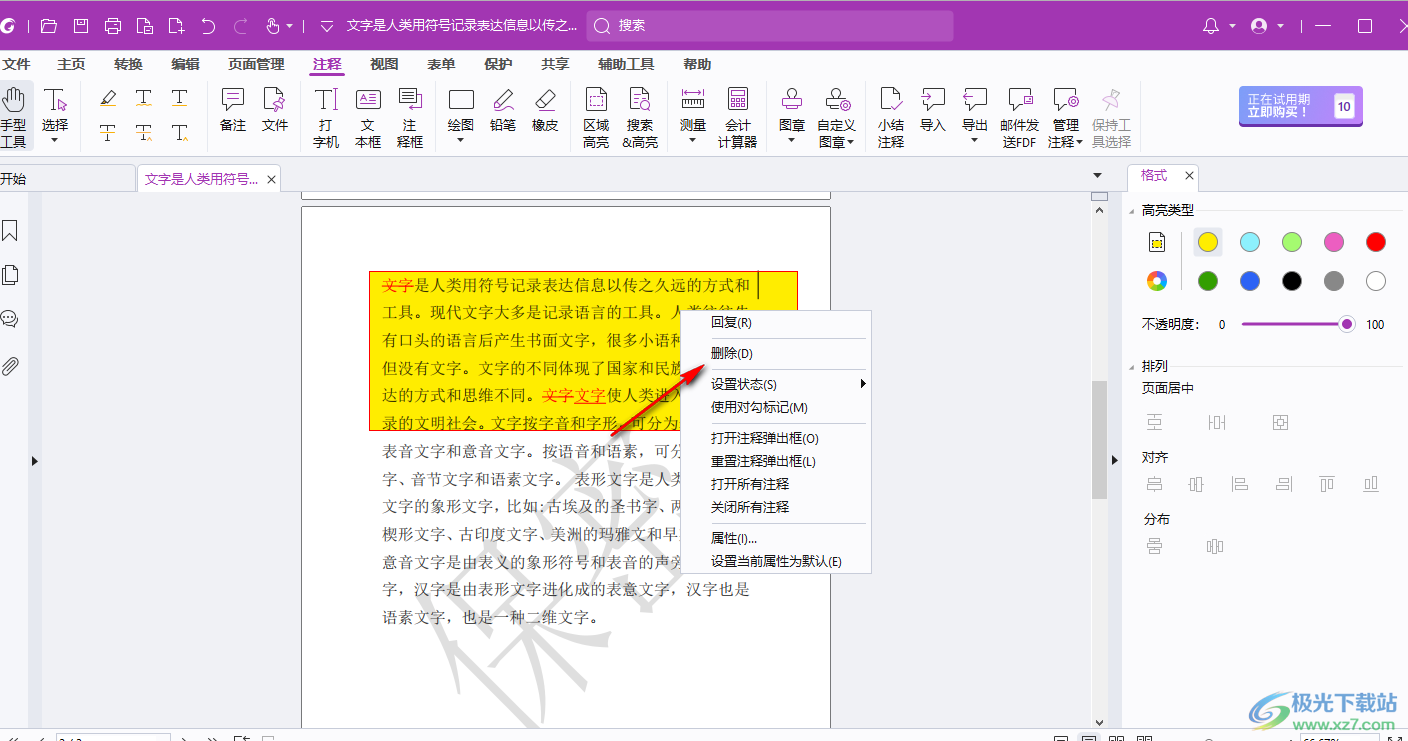Click the search (搜索) input field
The image size is (1408, 741).
768,26
